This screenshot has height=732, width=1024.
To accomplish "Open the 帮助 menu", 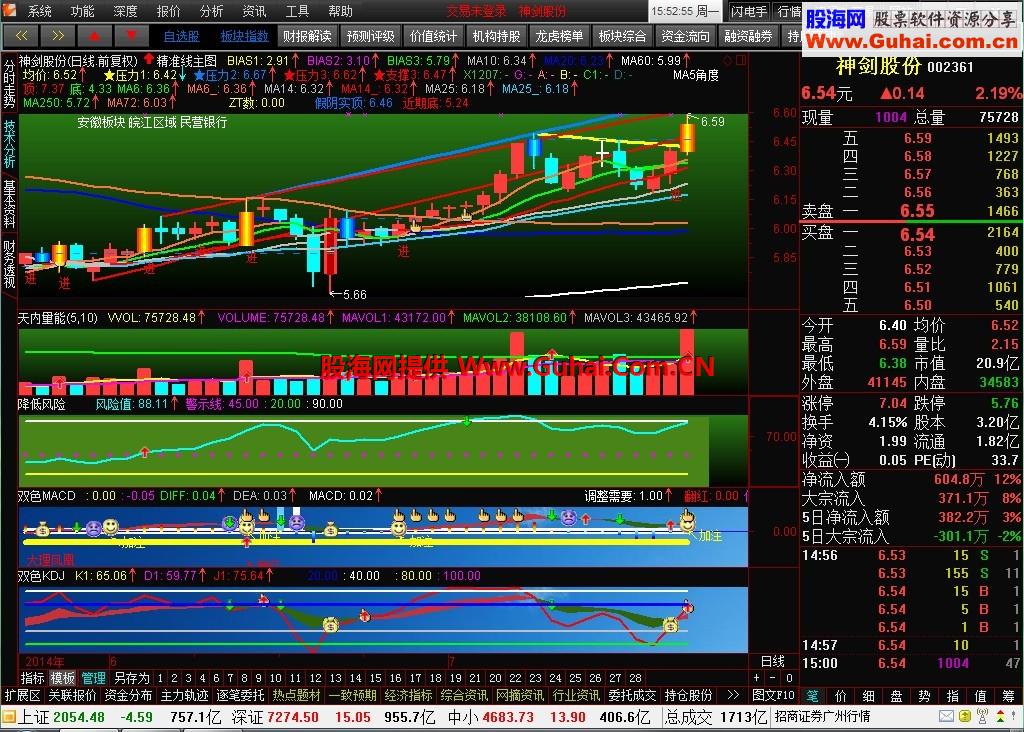I will pyautogui.click(x=340, y=10).
